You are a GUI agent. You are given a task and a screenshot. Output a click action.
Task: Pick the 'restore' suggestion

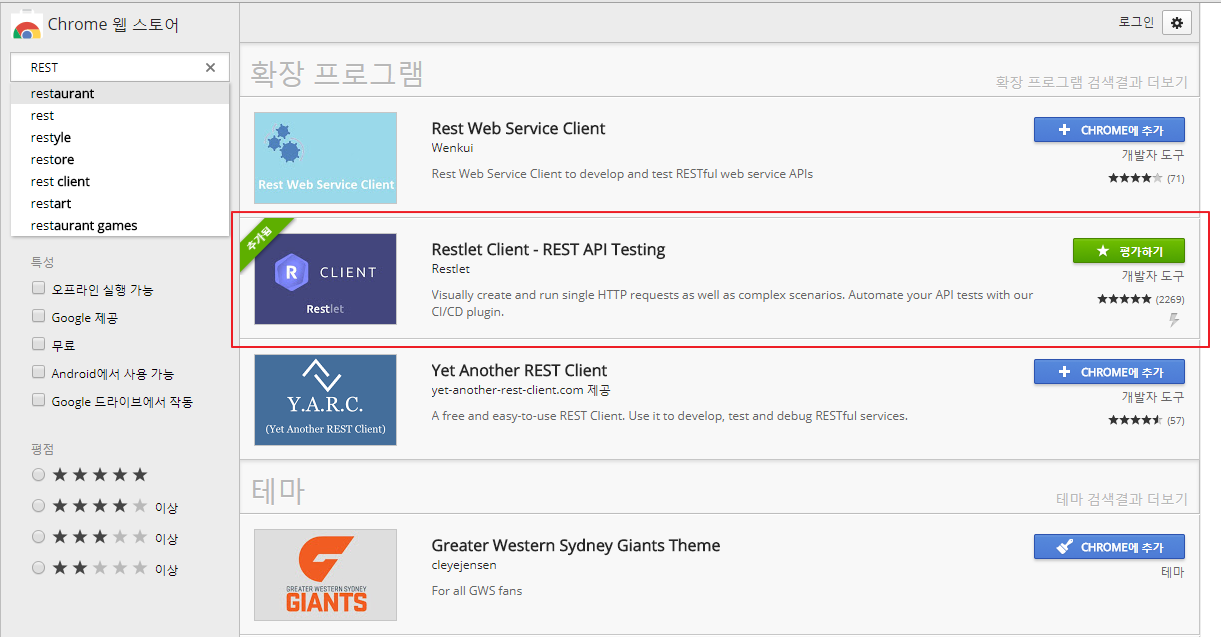click(x=120, y=159)
